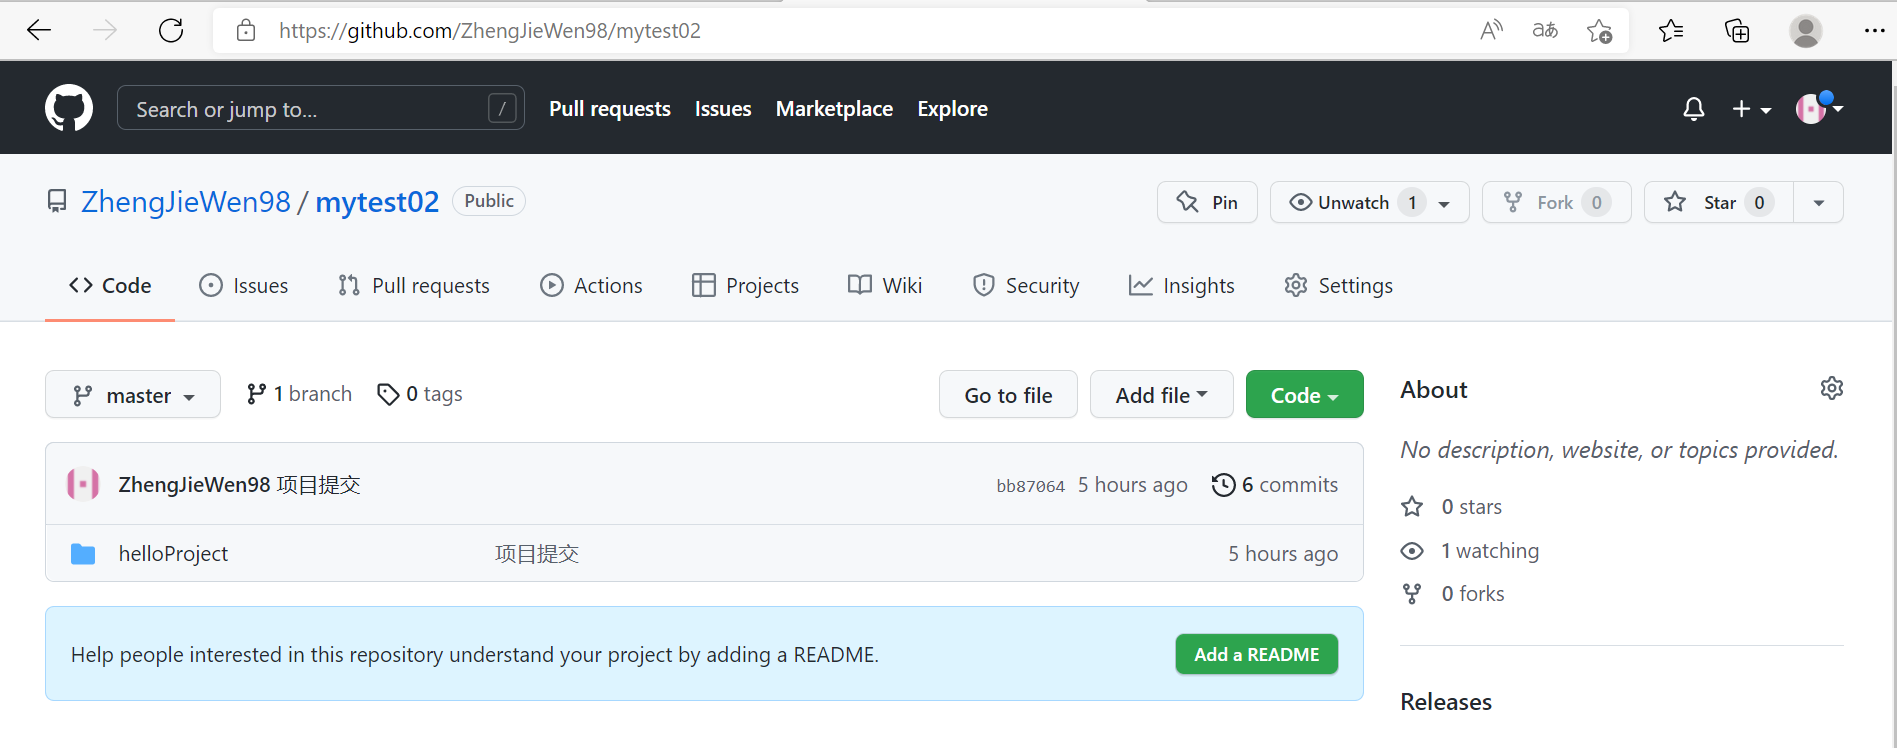This screenshot has width=1897, height=748.
Task: Click the helloProject folder icon
Action: tap(83, 554)
